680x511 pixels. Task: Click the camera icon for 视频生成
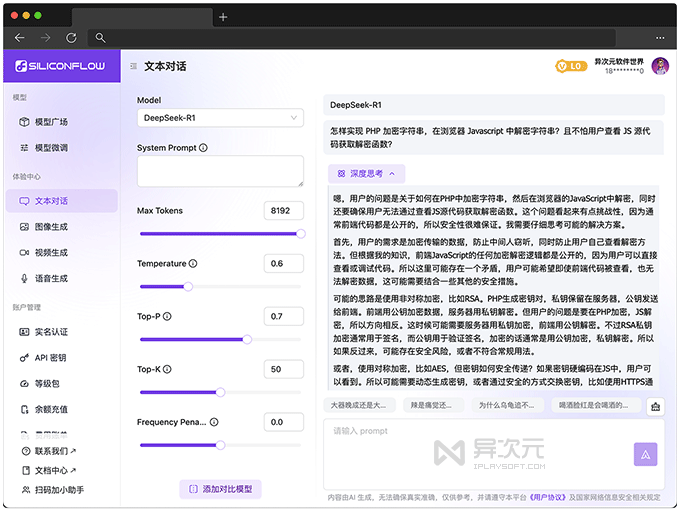24,252
